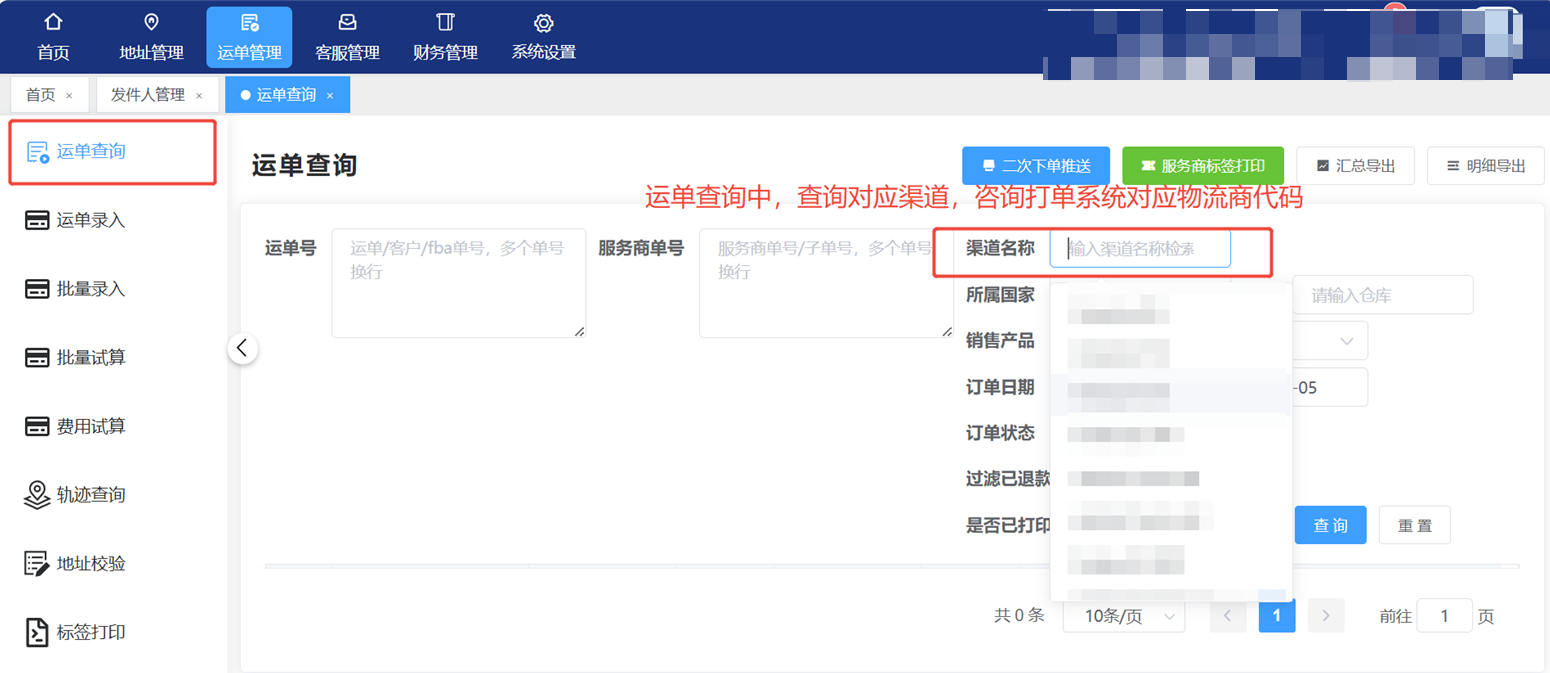Open 地址管理 location pin menu

151,36
